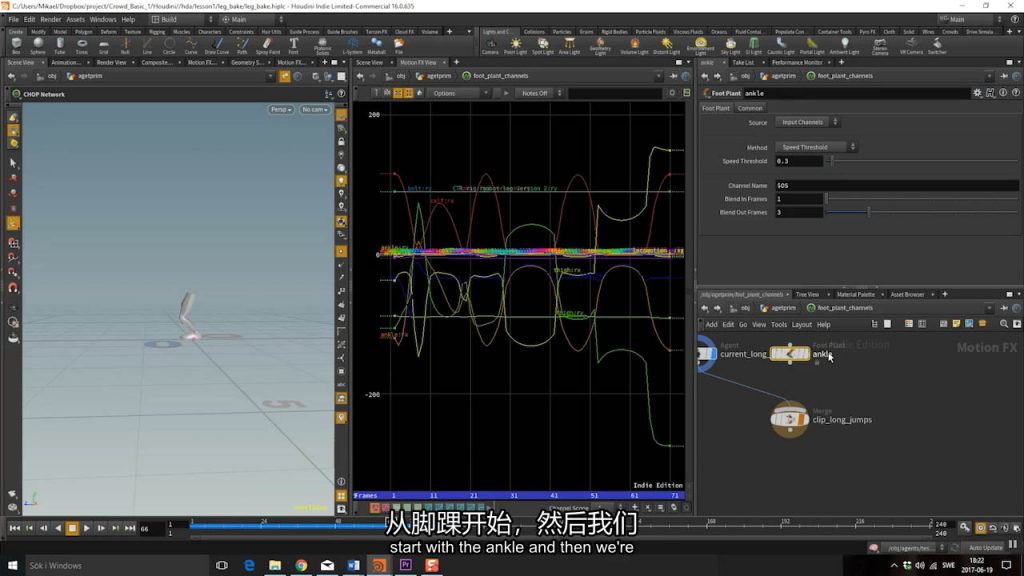
Task: Select the Tube shelf tool
Action: [59, 46]
